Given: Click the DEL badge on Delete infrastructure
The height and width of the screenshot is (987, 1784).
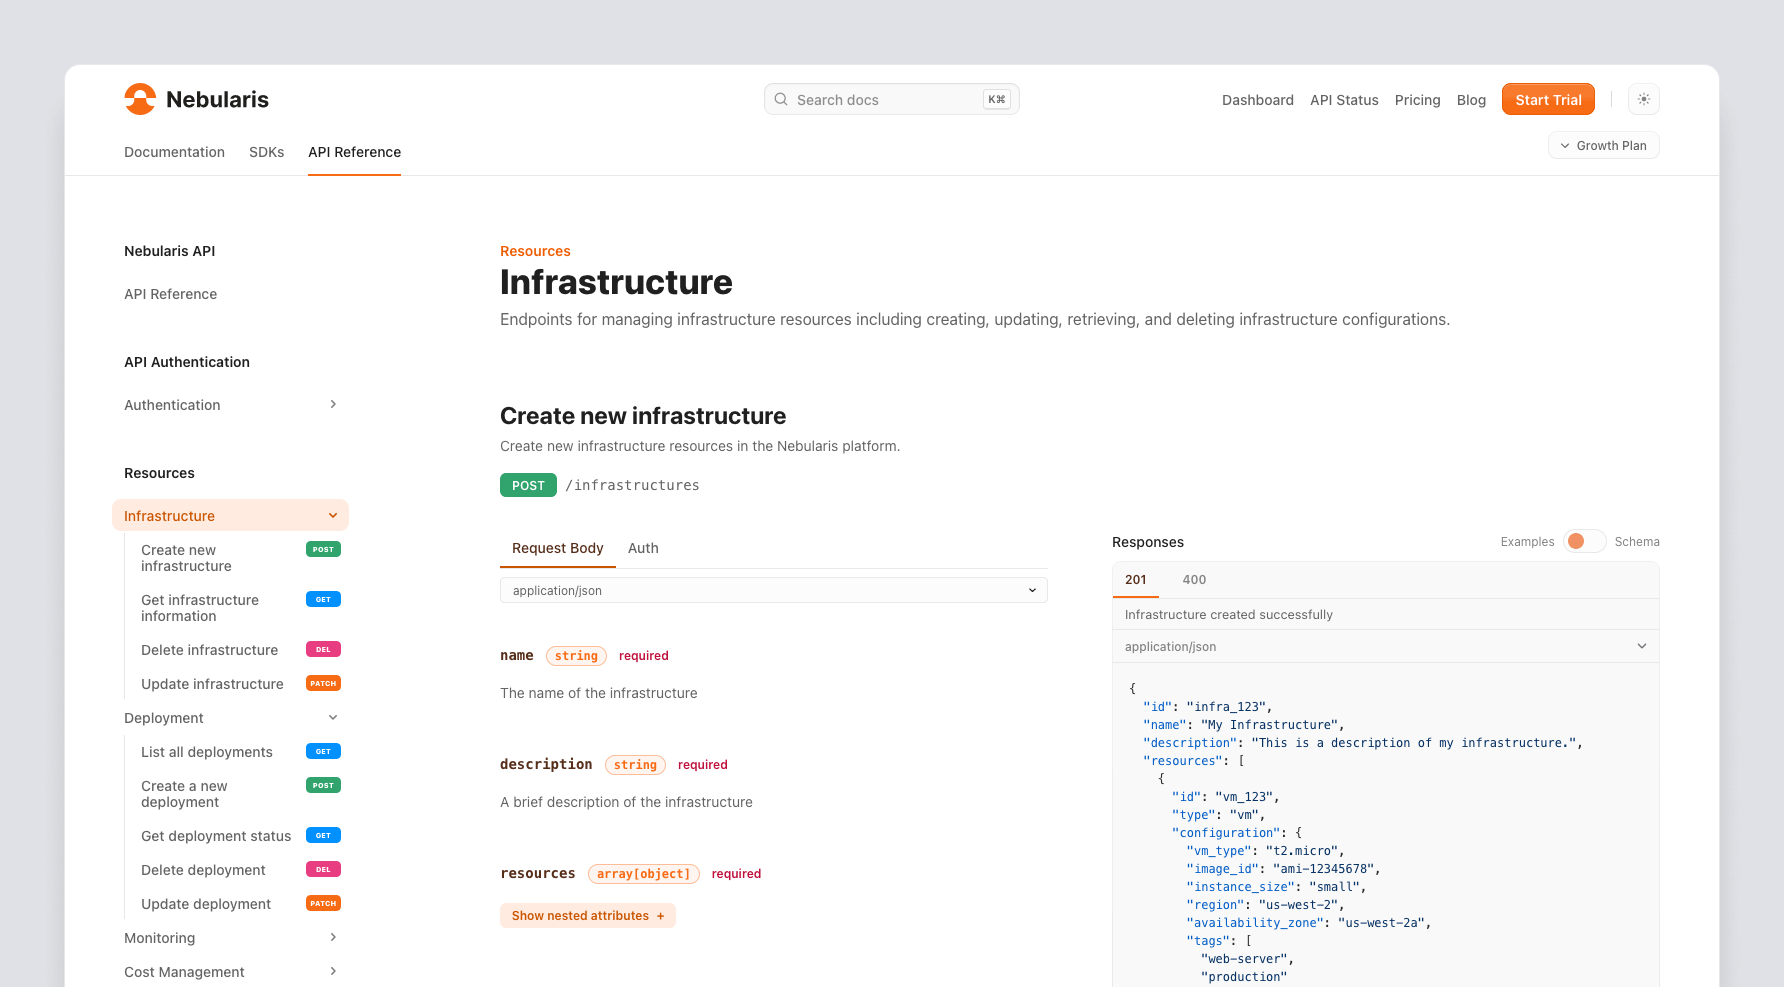Looking at the screenshot, I should tap(322, 649).
